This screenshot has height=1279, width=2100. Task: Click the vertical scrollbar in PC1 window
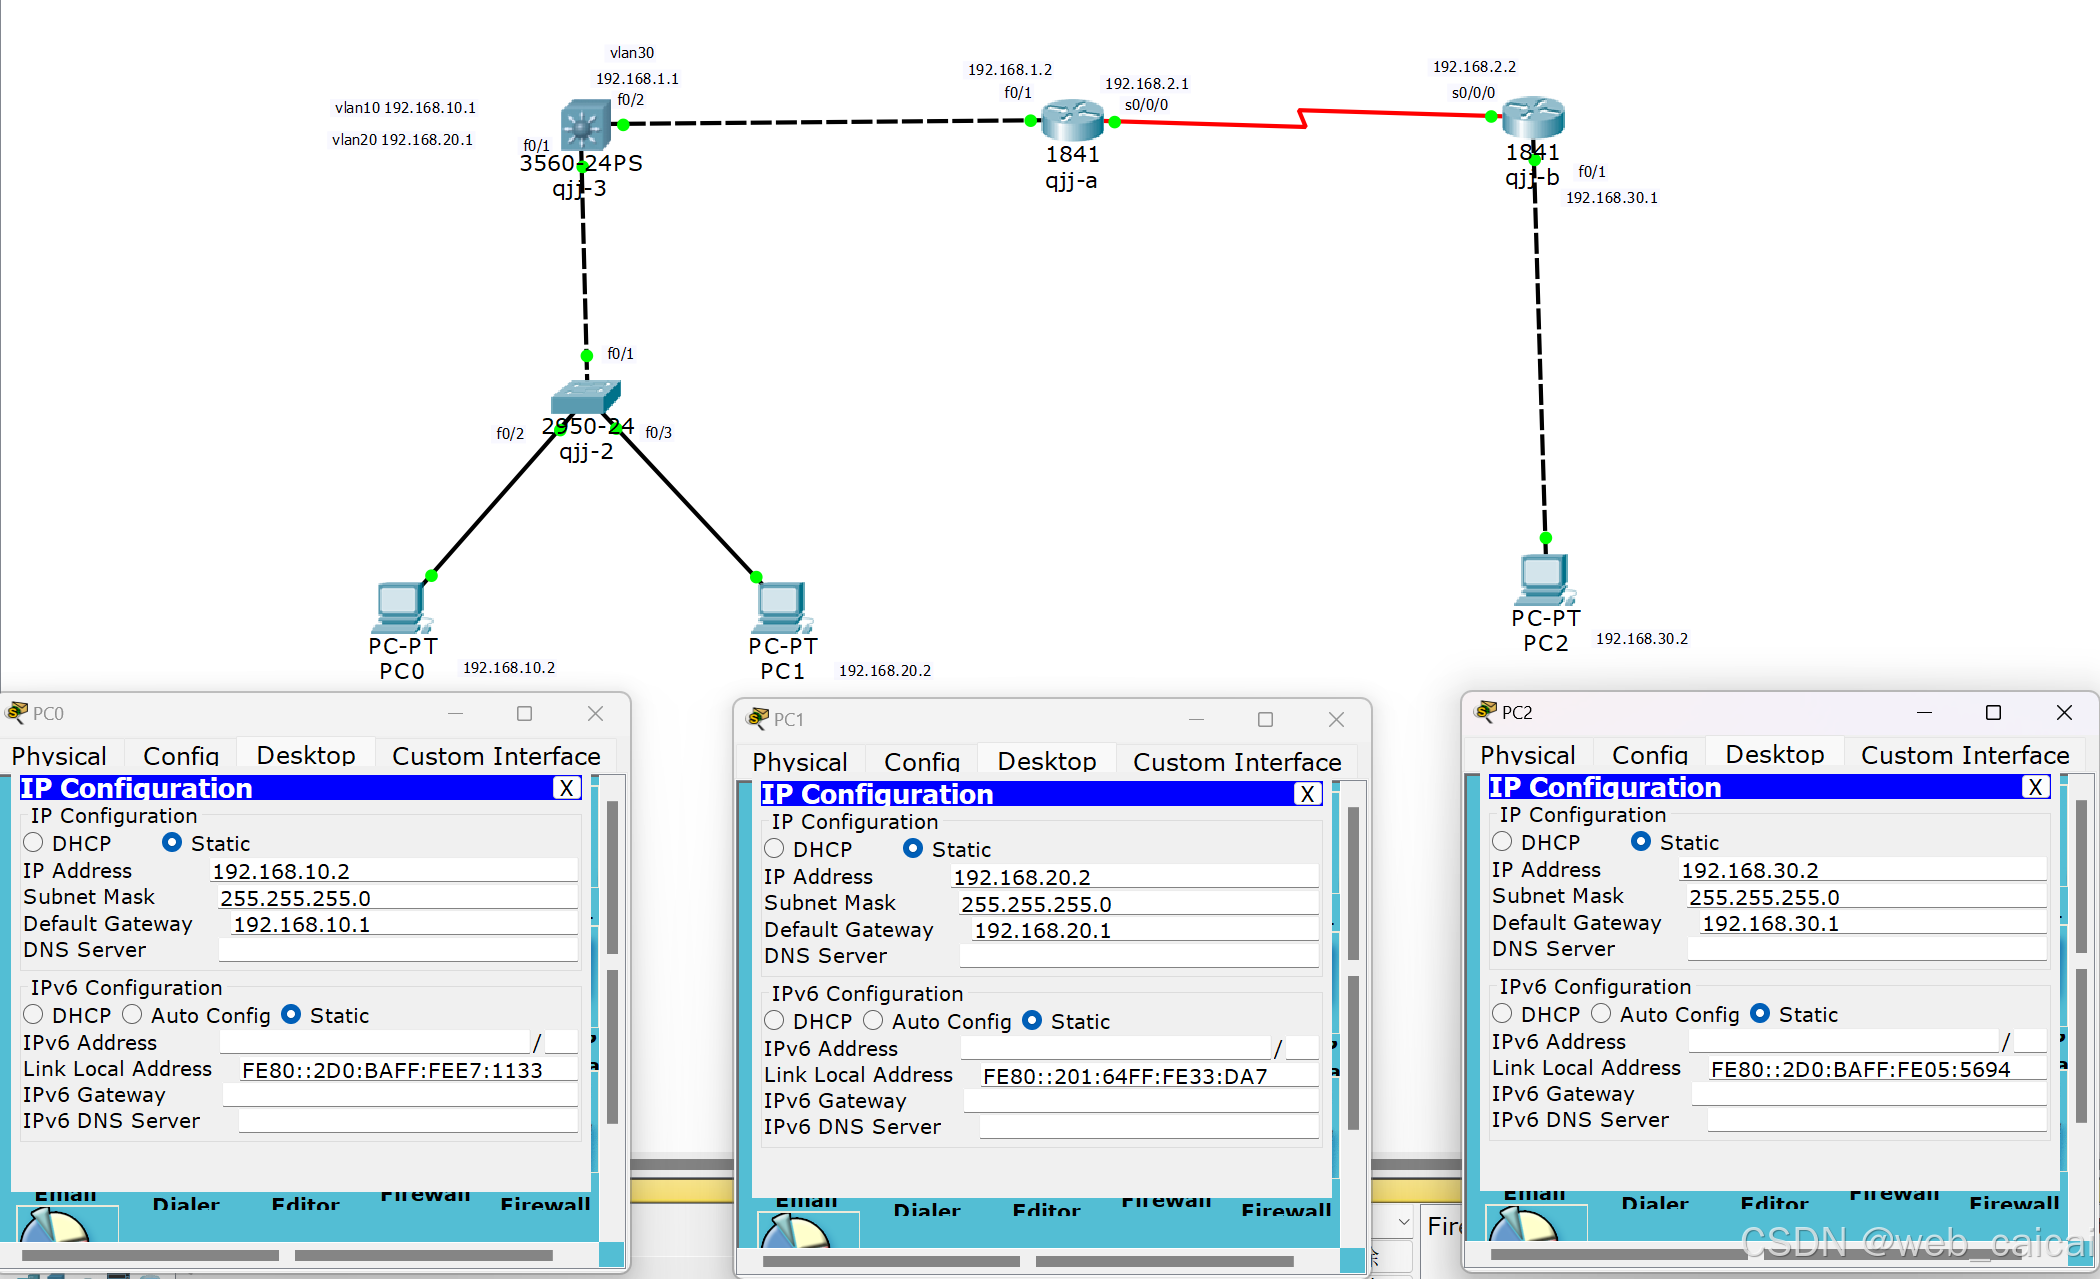1353,885
